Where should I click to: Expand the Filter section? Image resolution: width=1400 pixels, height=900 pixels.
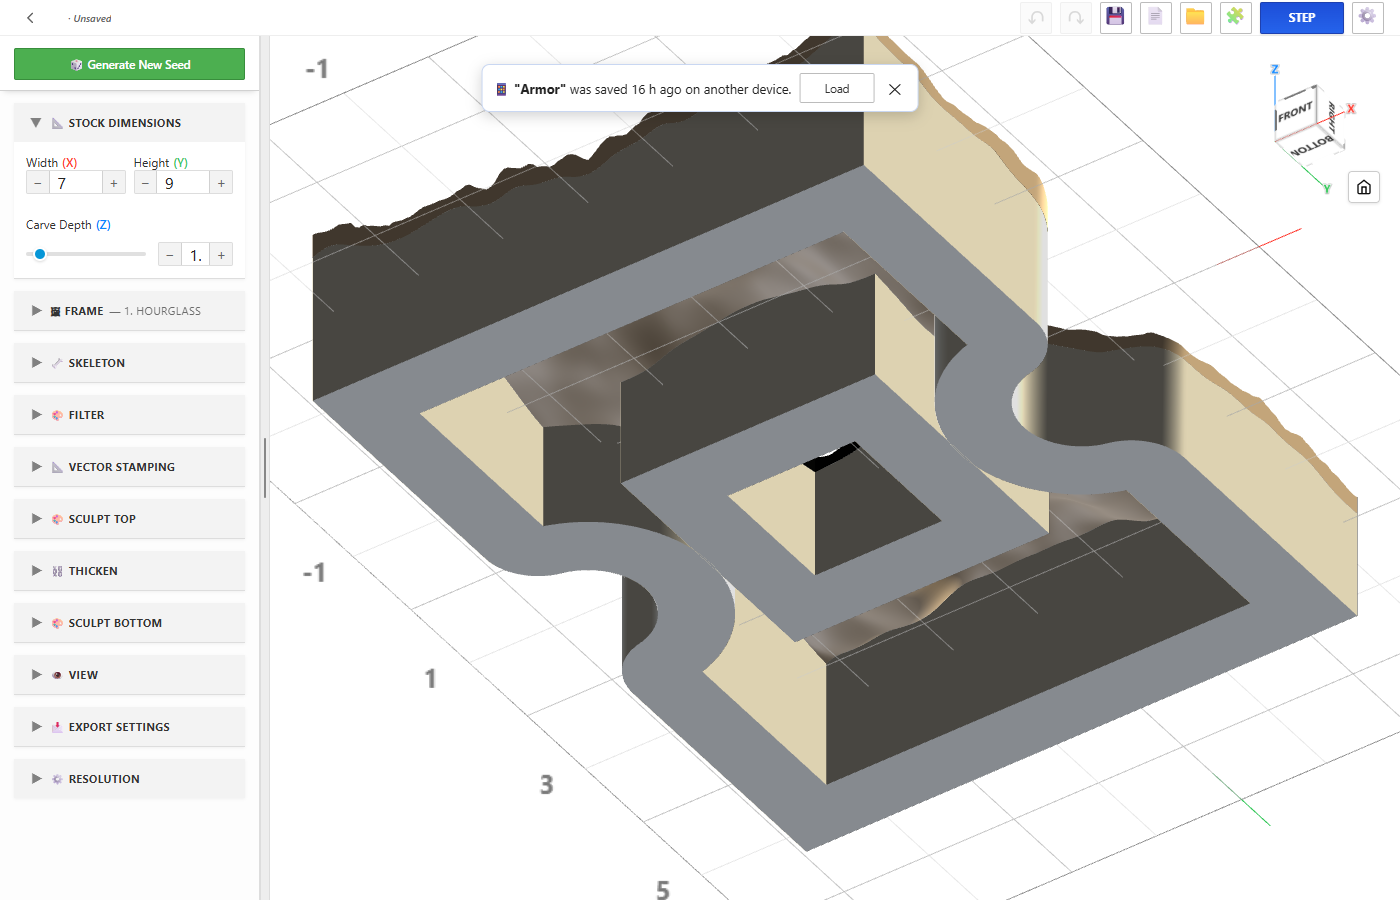coord(129,415)
